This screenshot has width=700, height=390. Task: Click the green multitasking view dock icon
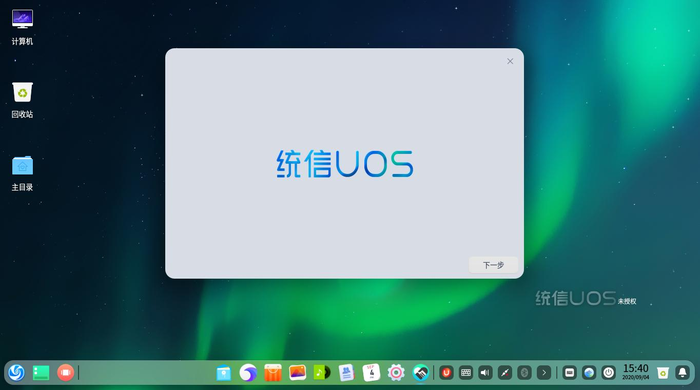pos(41,373)
